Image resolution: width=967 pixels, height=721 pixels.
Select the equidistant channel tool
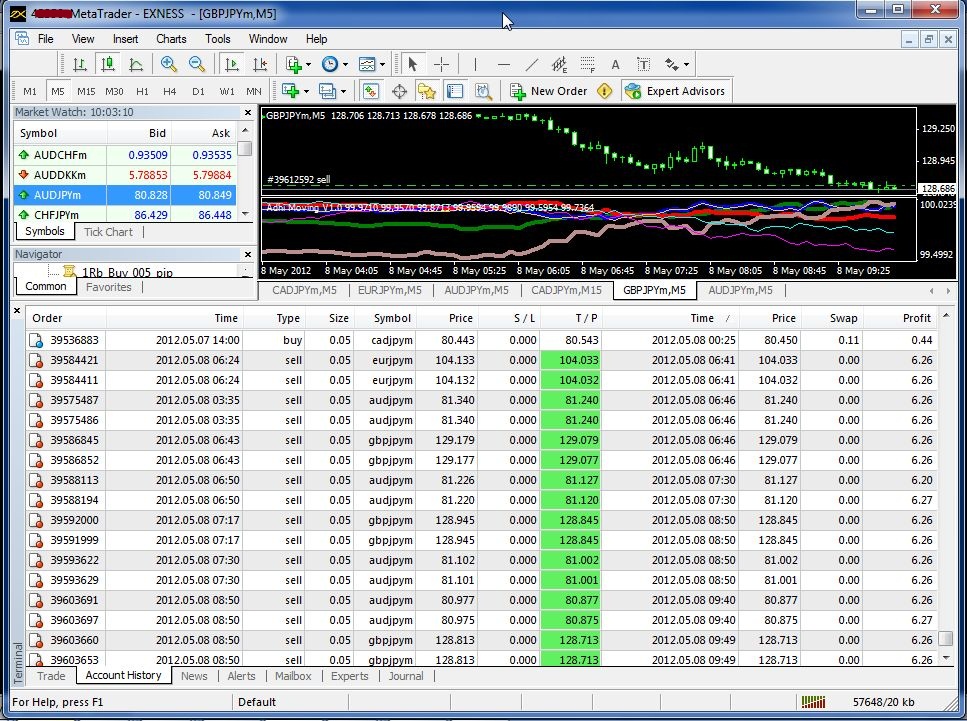tap(559, 64)
